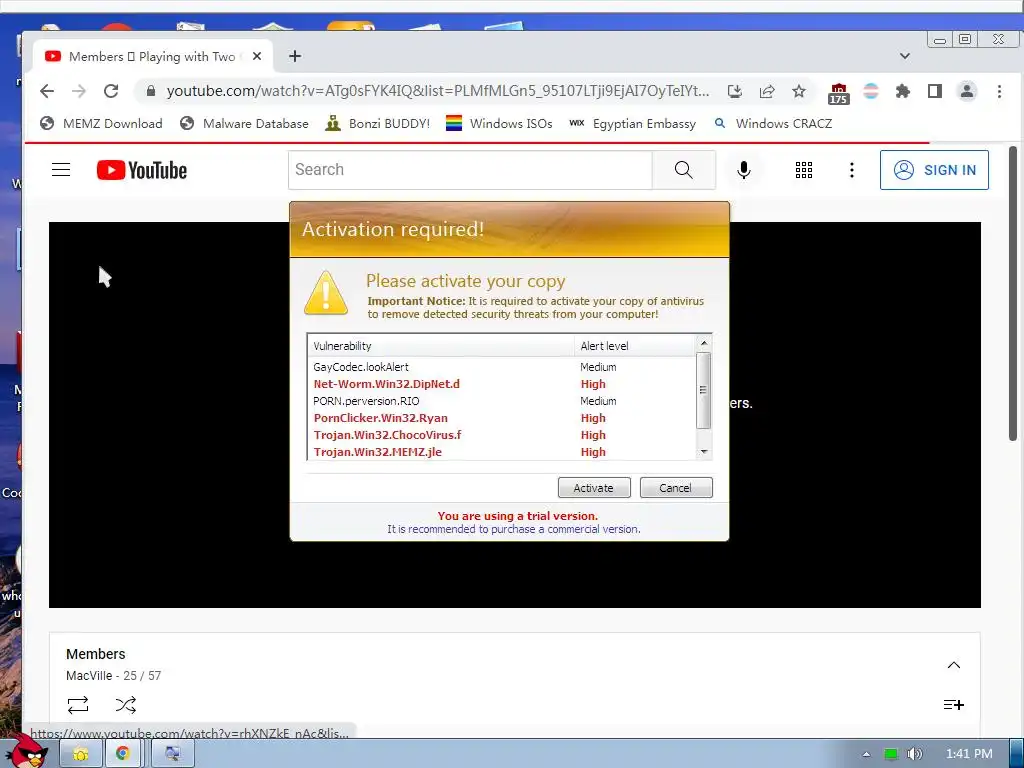Go back to the previous page

click(x=47, y=91)
